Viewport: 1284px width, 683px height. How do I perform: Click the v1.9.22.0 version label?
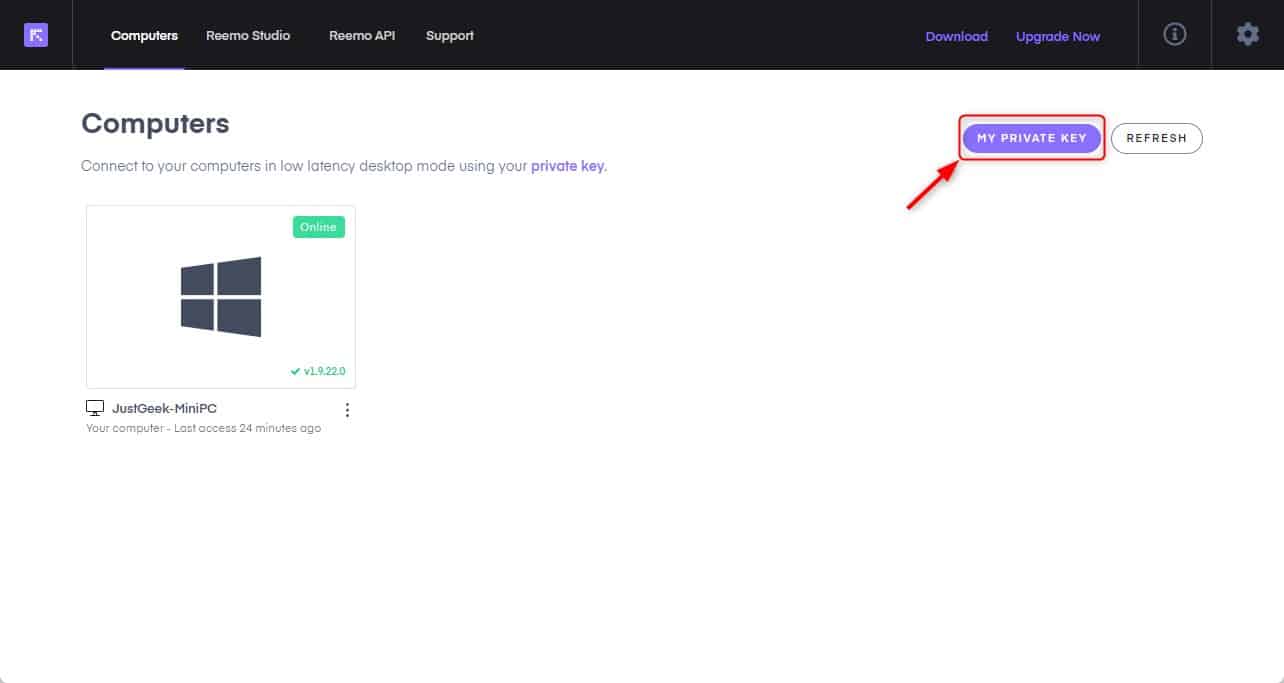coord(318,371)
